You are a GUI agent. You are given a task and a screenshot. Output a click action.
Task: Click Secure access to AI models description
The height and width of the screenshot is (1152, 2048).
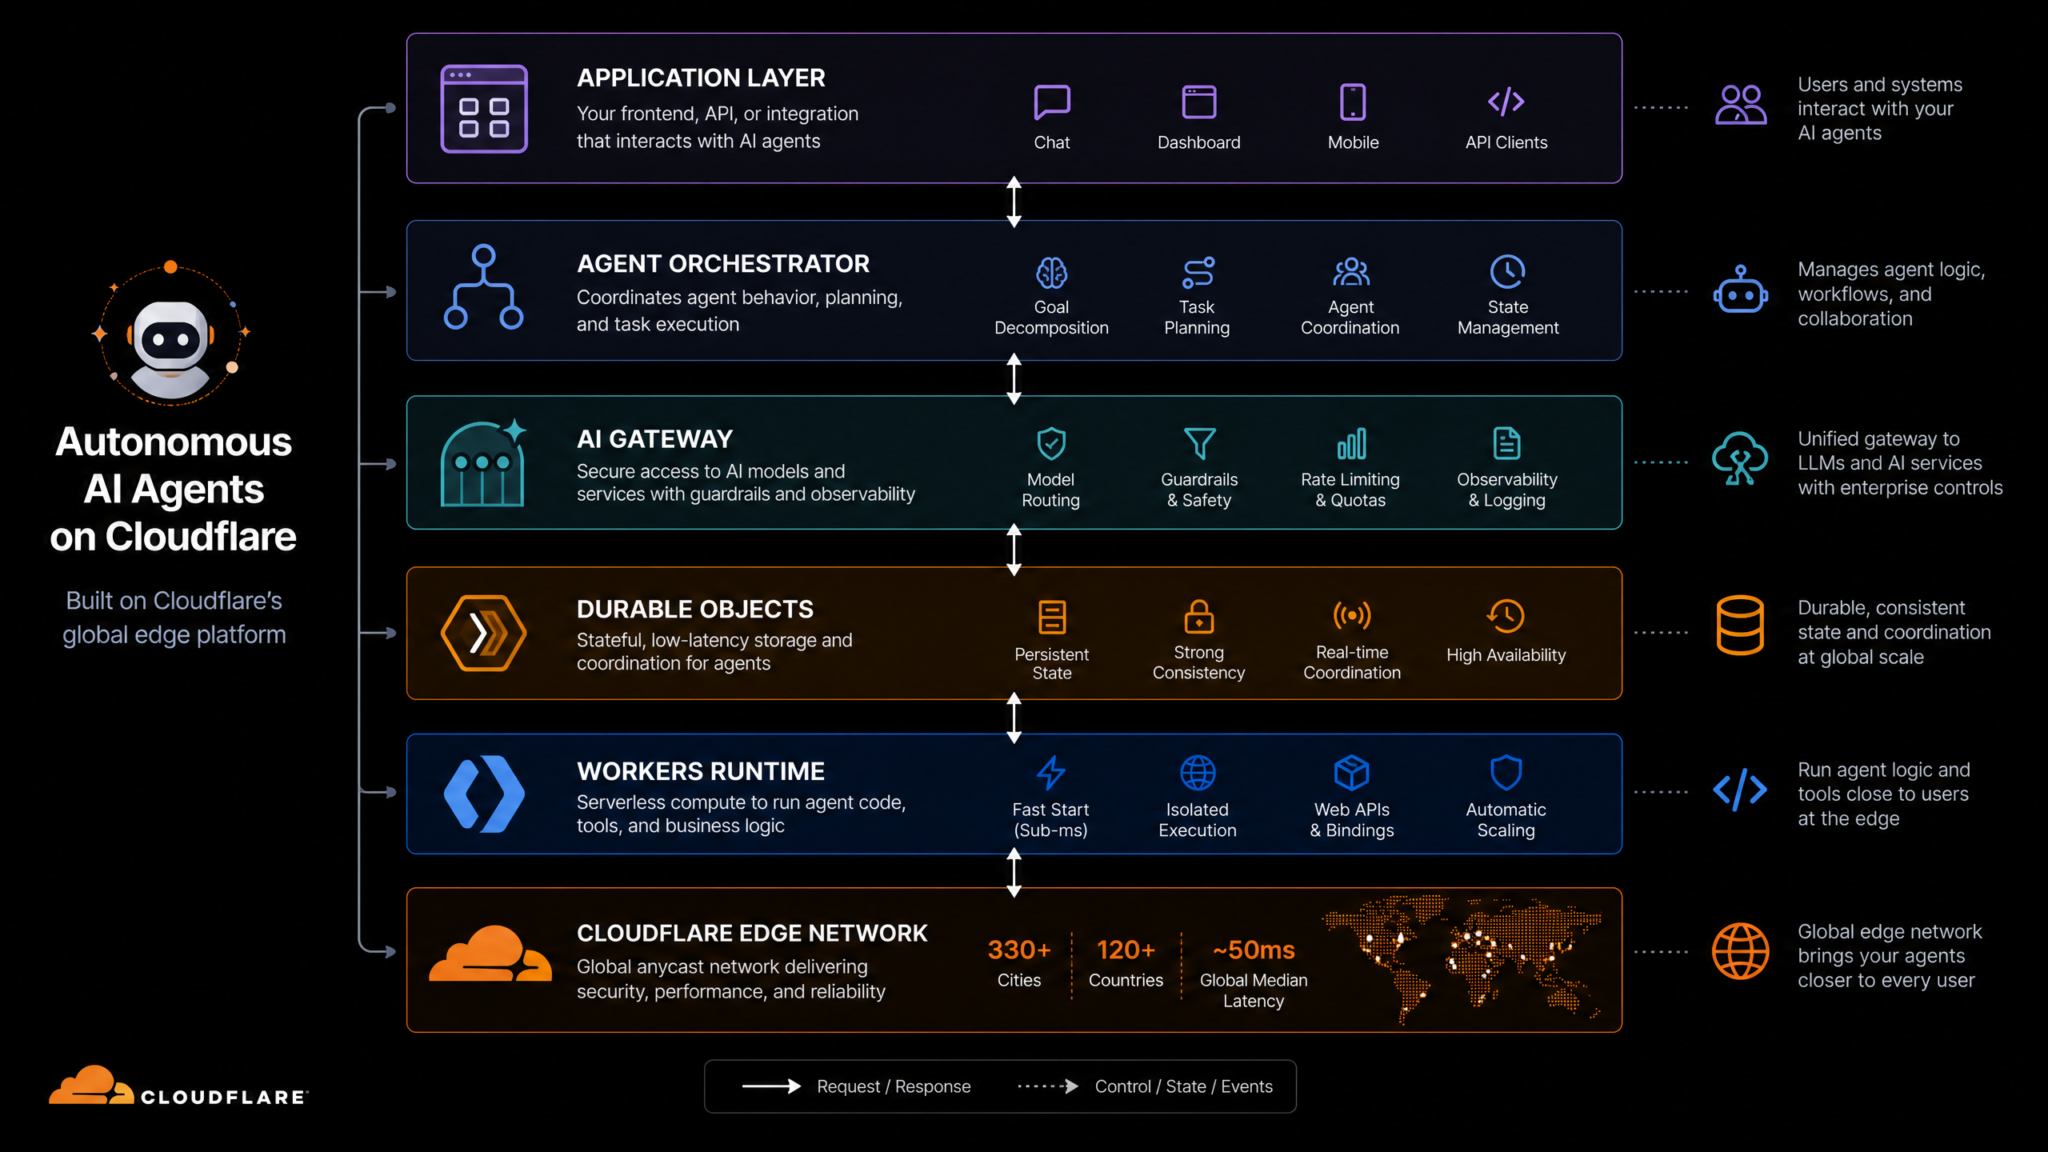pos(745,483)
